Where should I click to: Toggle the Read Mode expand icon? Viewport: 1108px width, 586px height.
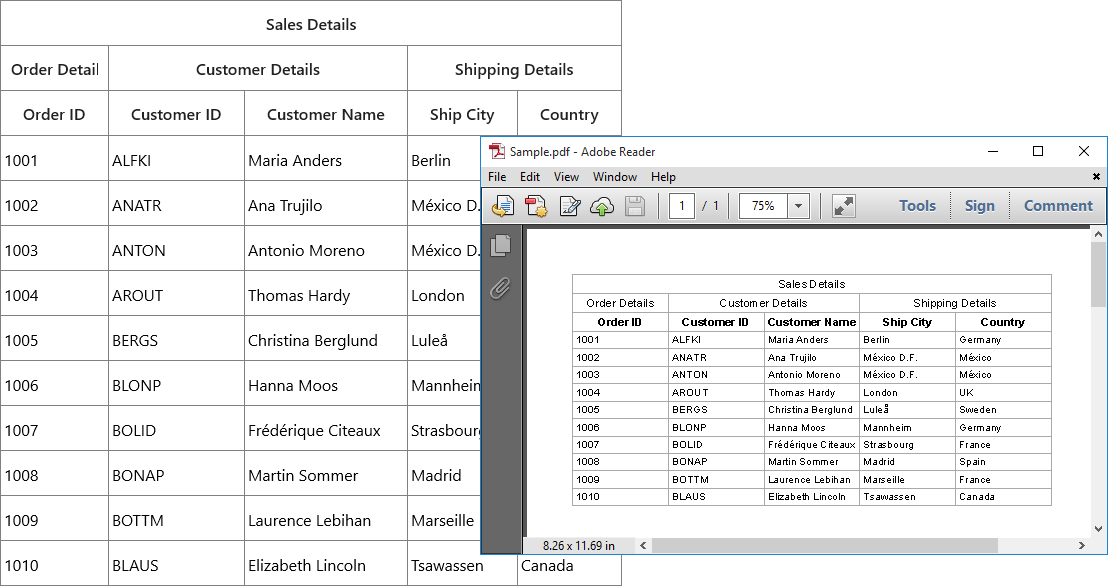[x=844, y=206]
